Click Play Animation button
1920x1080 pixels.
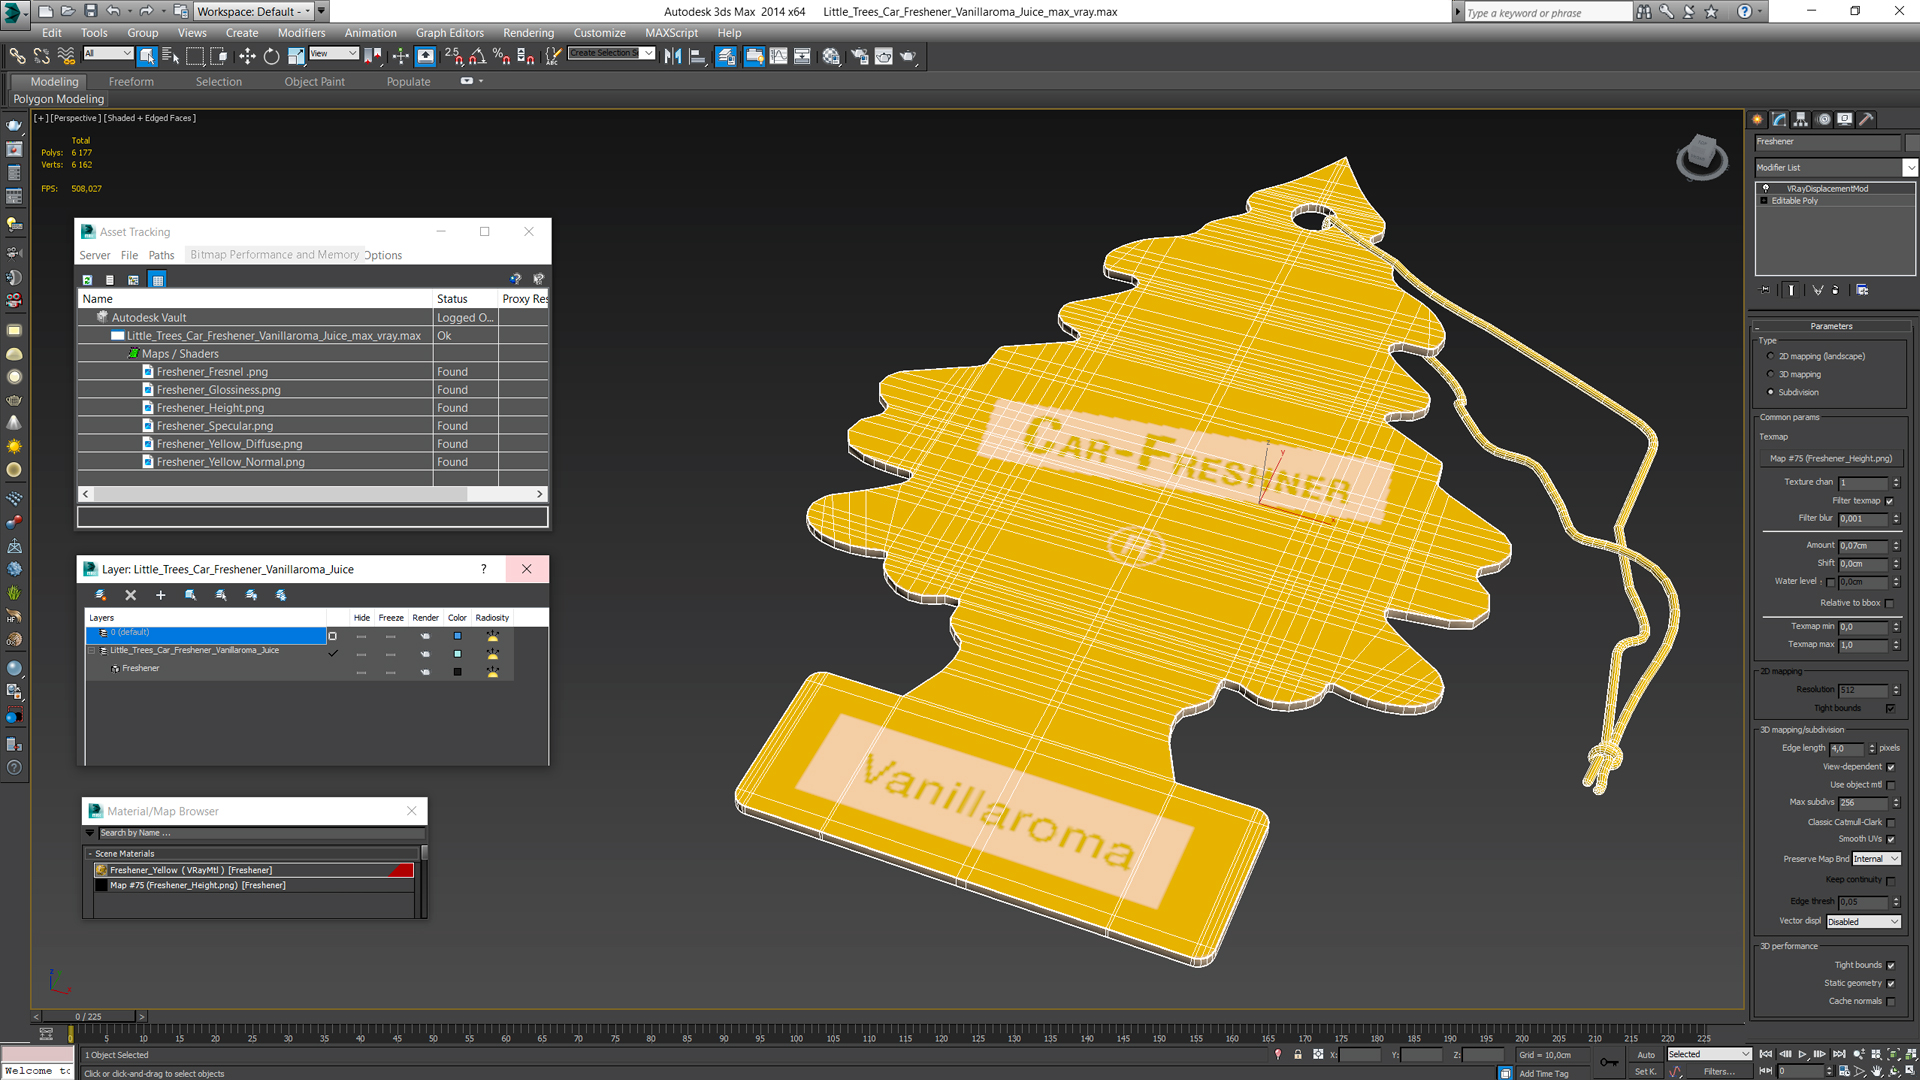tap(1802, 1054)
